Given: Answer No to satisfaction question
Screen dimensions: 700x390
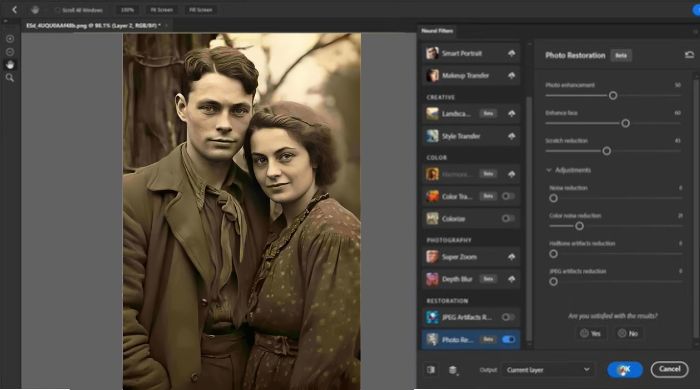Looking at the screenshot, I should click(628, 333).
